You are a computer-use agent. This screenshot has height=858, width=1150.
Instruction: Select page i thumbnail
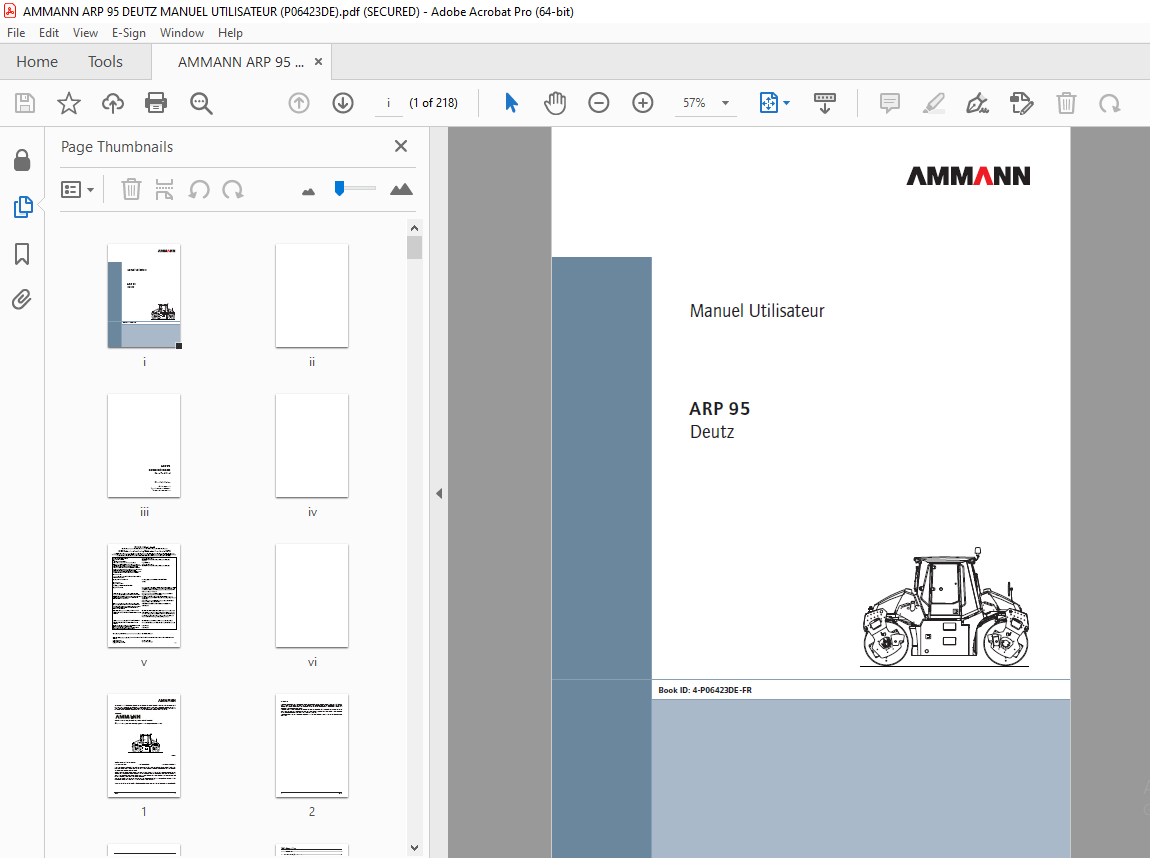(144, 296)
